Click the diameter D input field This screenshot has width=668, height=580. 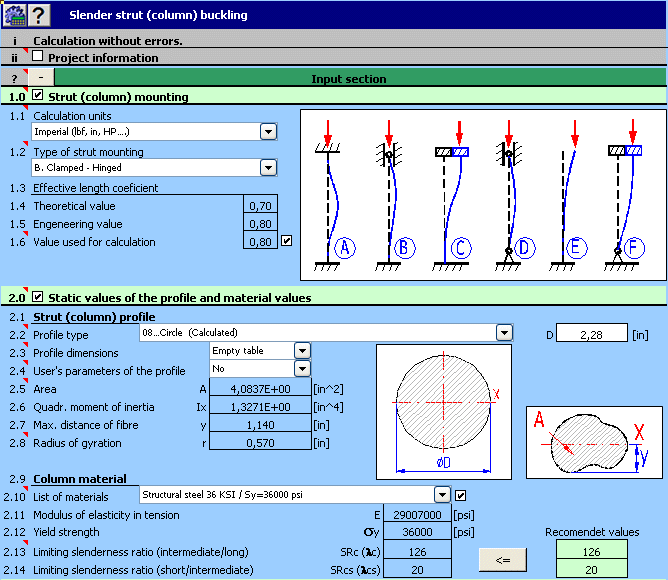(x=592, y=334)
